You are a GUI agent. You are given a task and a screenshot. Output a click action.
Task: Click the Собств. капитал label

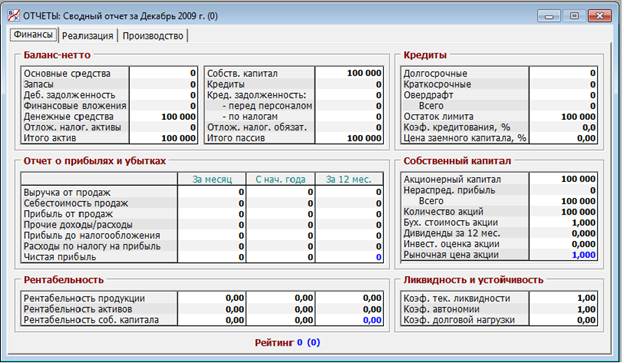(x=242, y=74)
